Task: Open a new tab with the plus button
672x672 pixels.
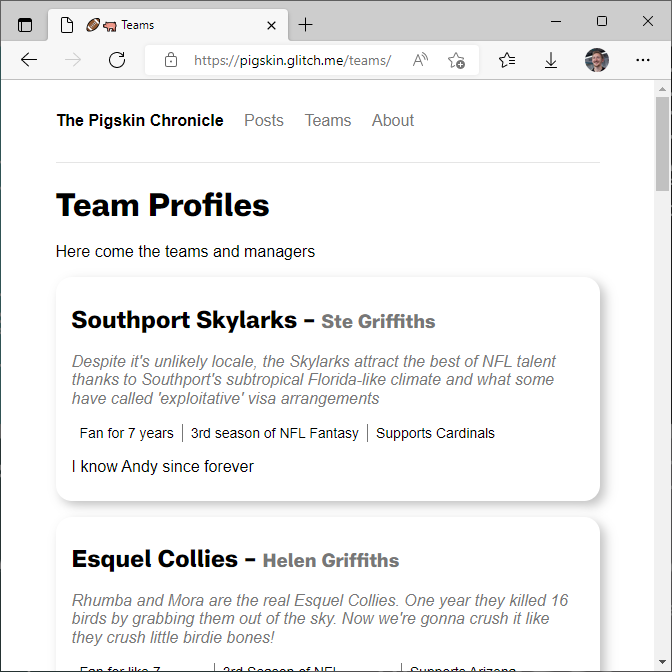Action: click(305, 25)
